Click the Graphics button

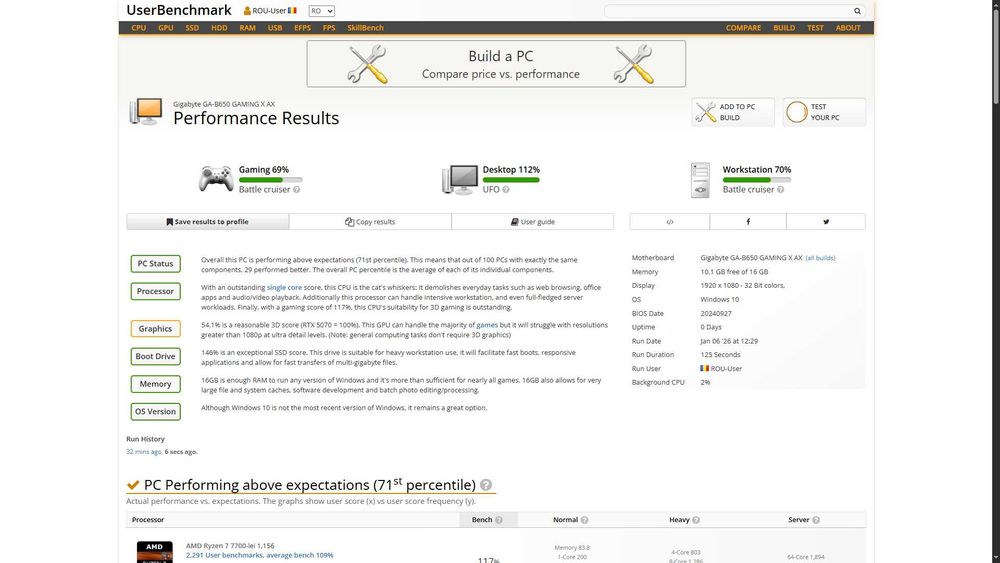(x=156, y=328)
